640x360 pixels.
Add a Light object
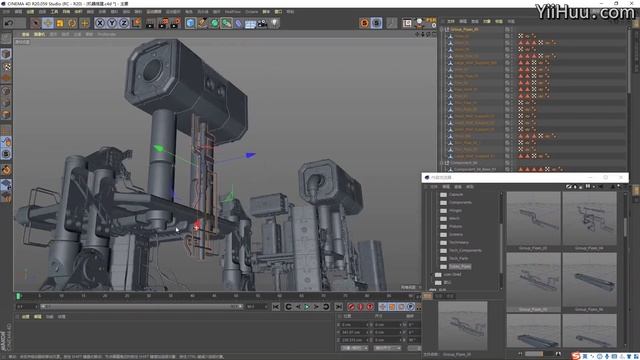[x=274, y=23]
